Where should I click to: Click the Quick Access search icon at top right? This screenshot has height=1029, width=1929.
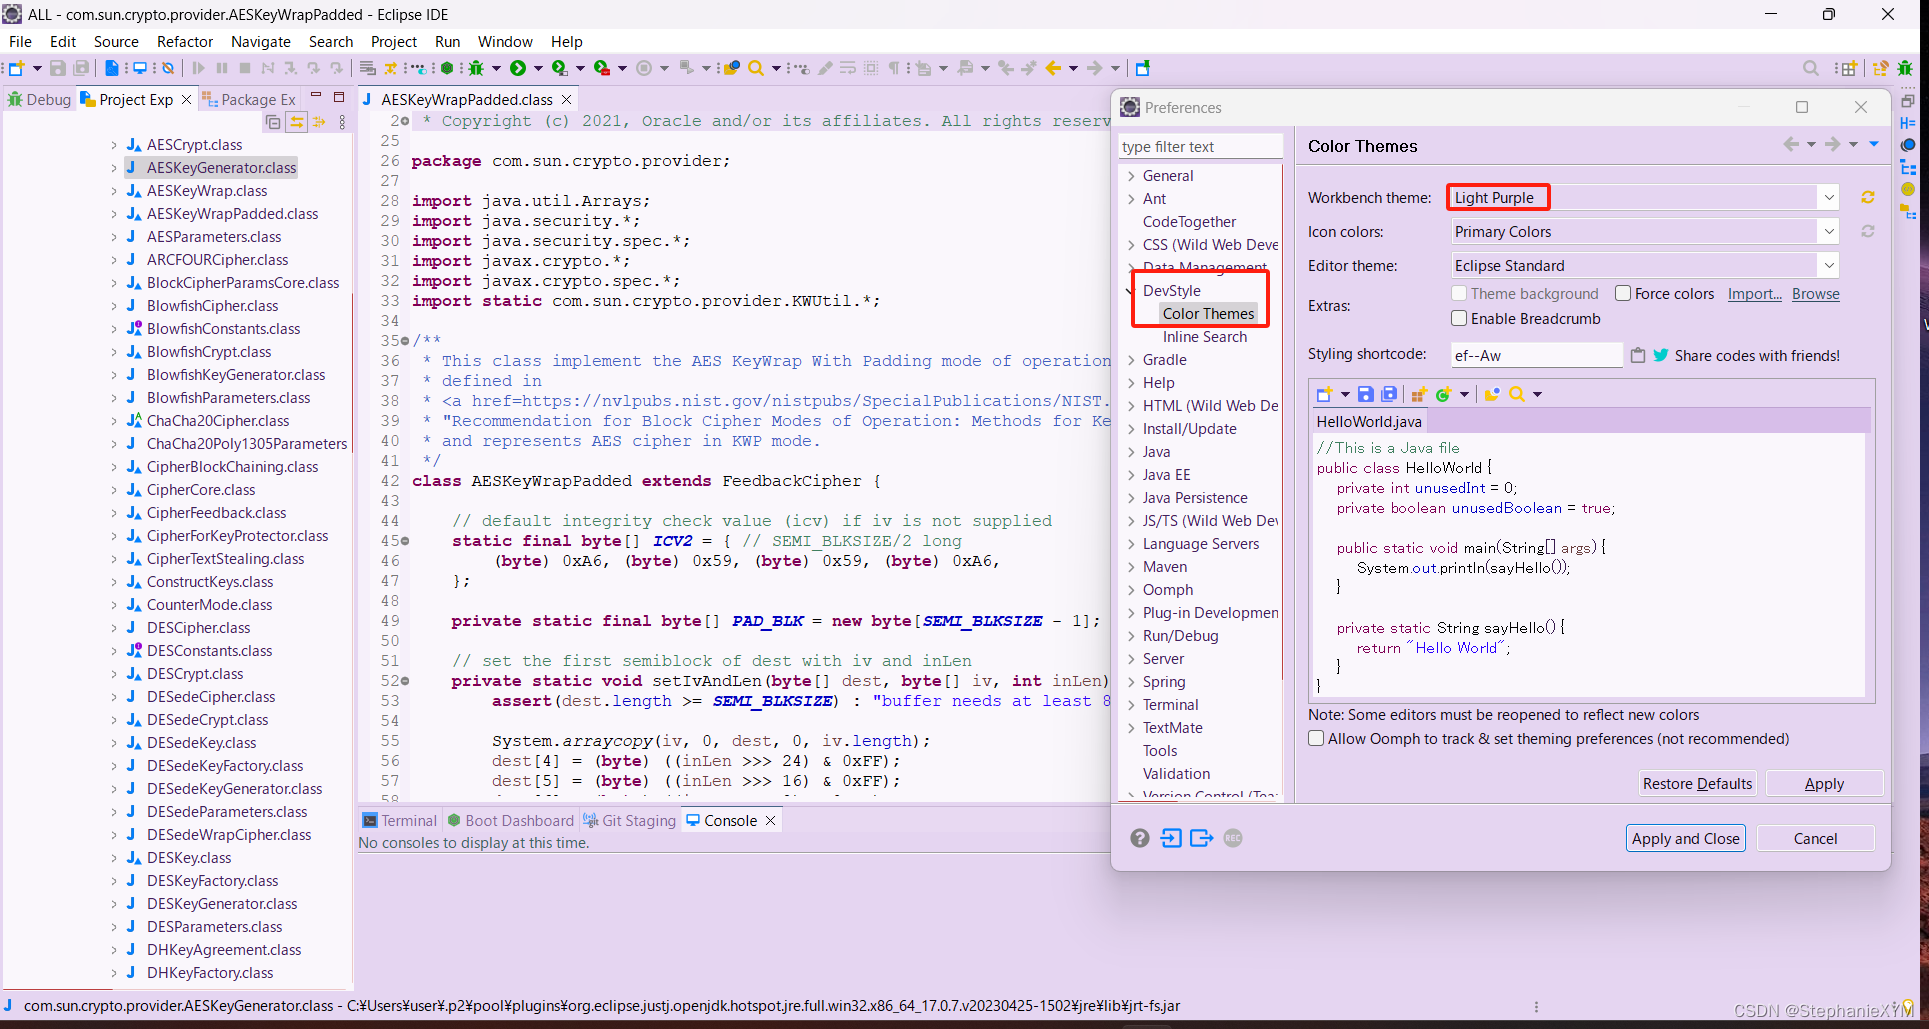(1811, 68)
